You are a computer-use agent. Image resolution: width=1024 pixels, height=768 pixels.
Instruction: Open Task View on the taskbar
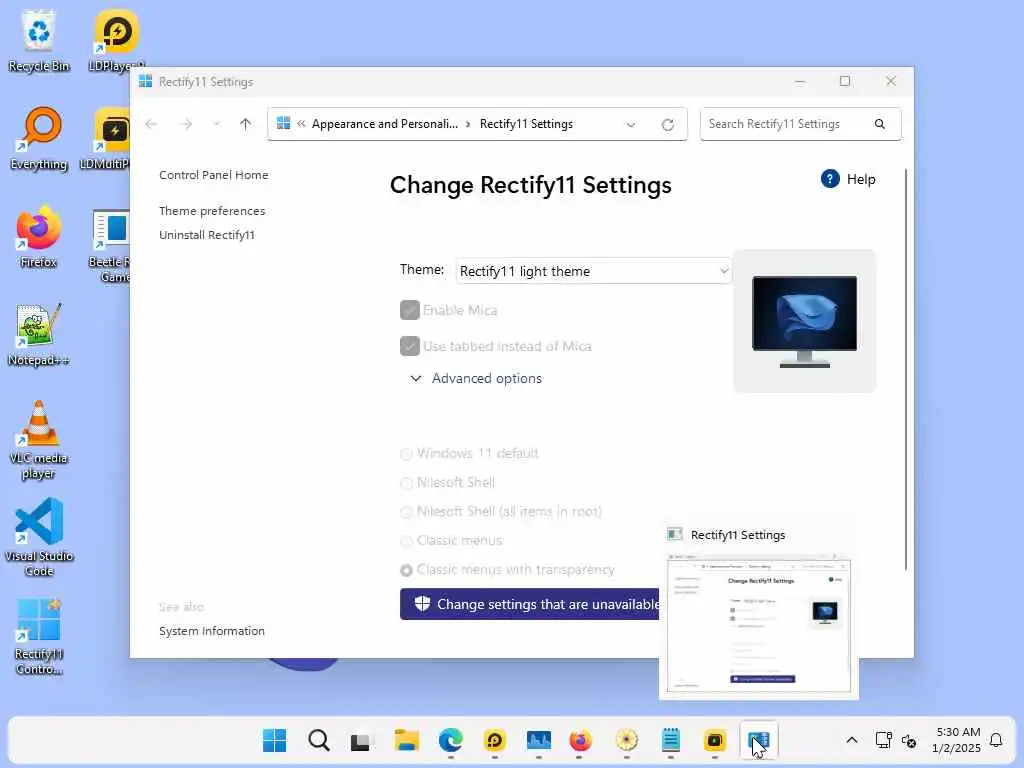point(360,742)
